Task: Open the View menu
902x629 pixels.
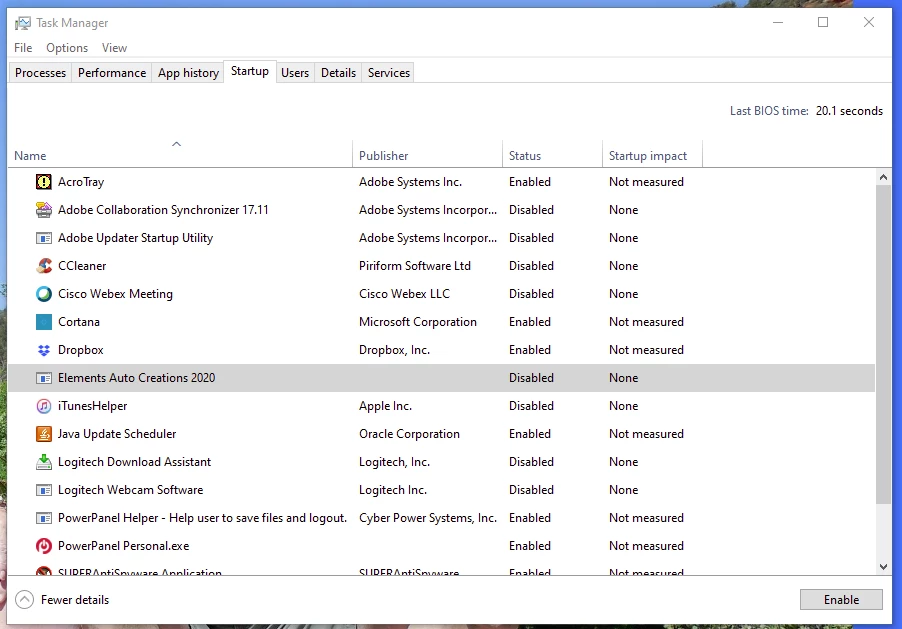Action: 114,48
